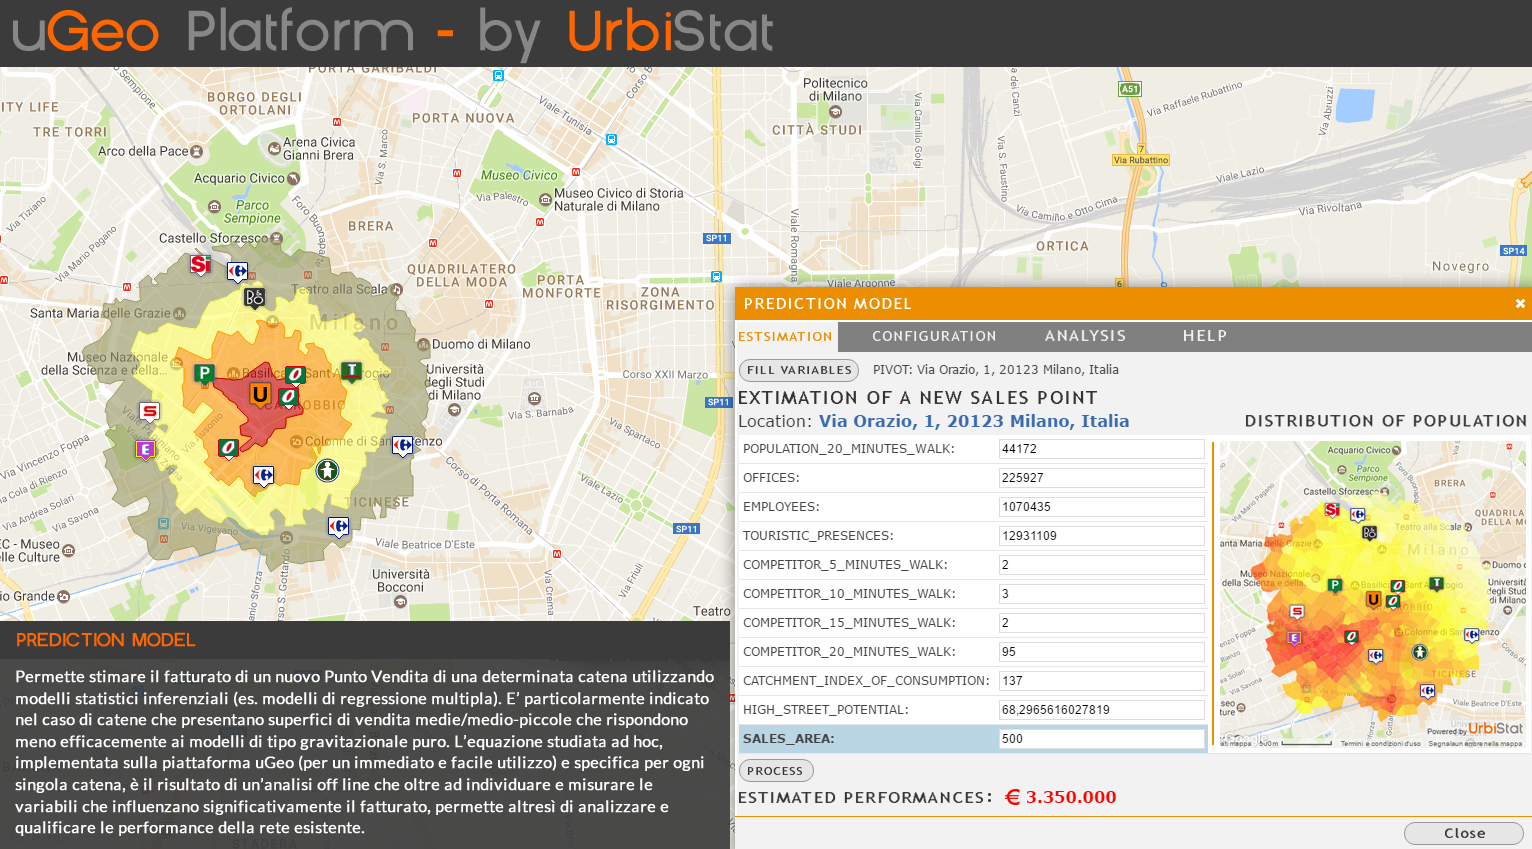Click the TOURISTIC_PRESENCES input field

coord(1101,536)
